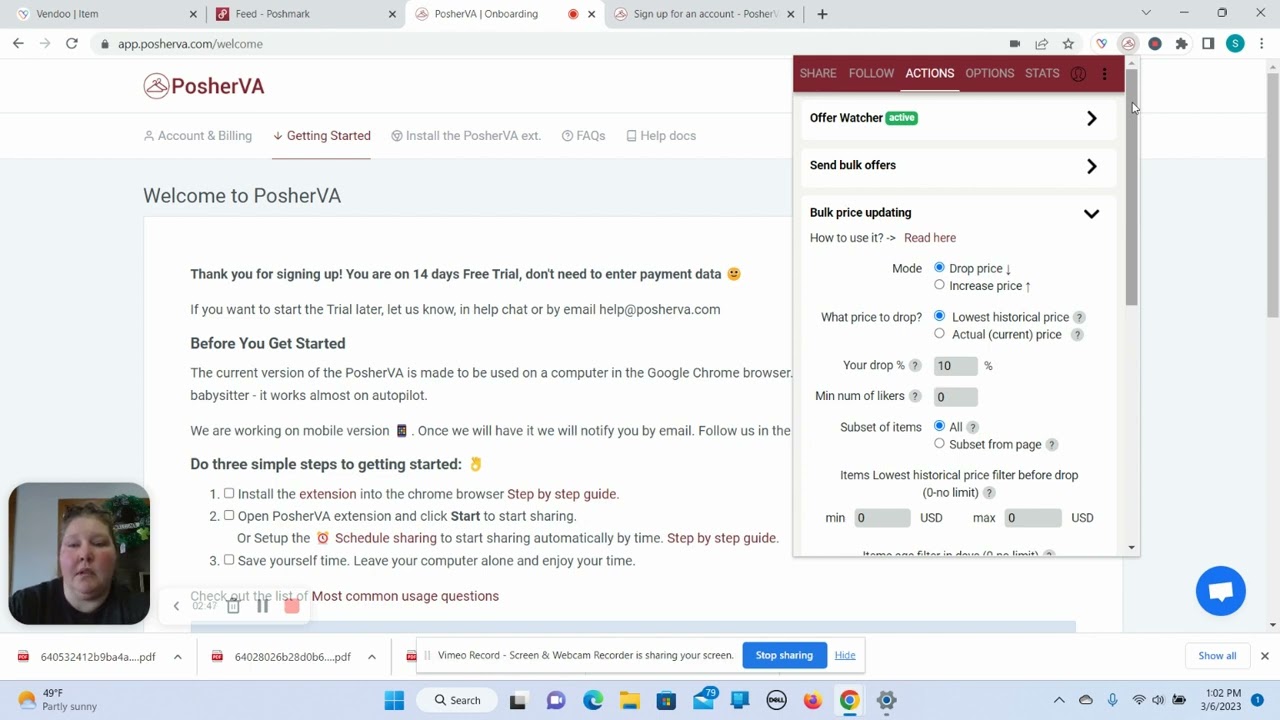The image size is (1280, 720).
Task: Stop the Vimeo recording with the red square
Action: 292,606
